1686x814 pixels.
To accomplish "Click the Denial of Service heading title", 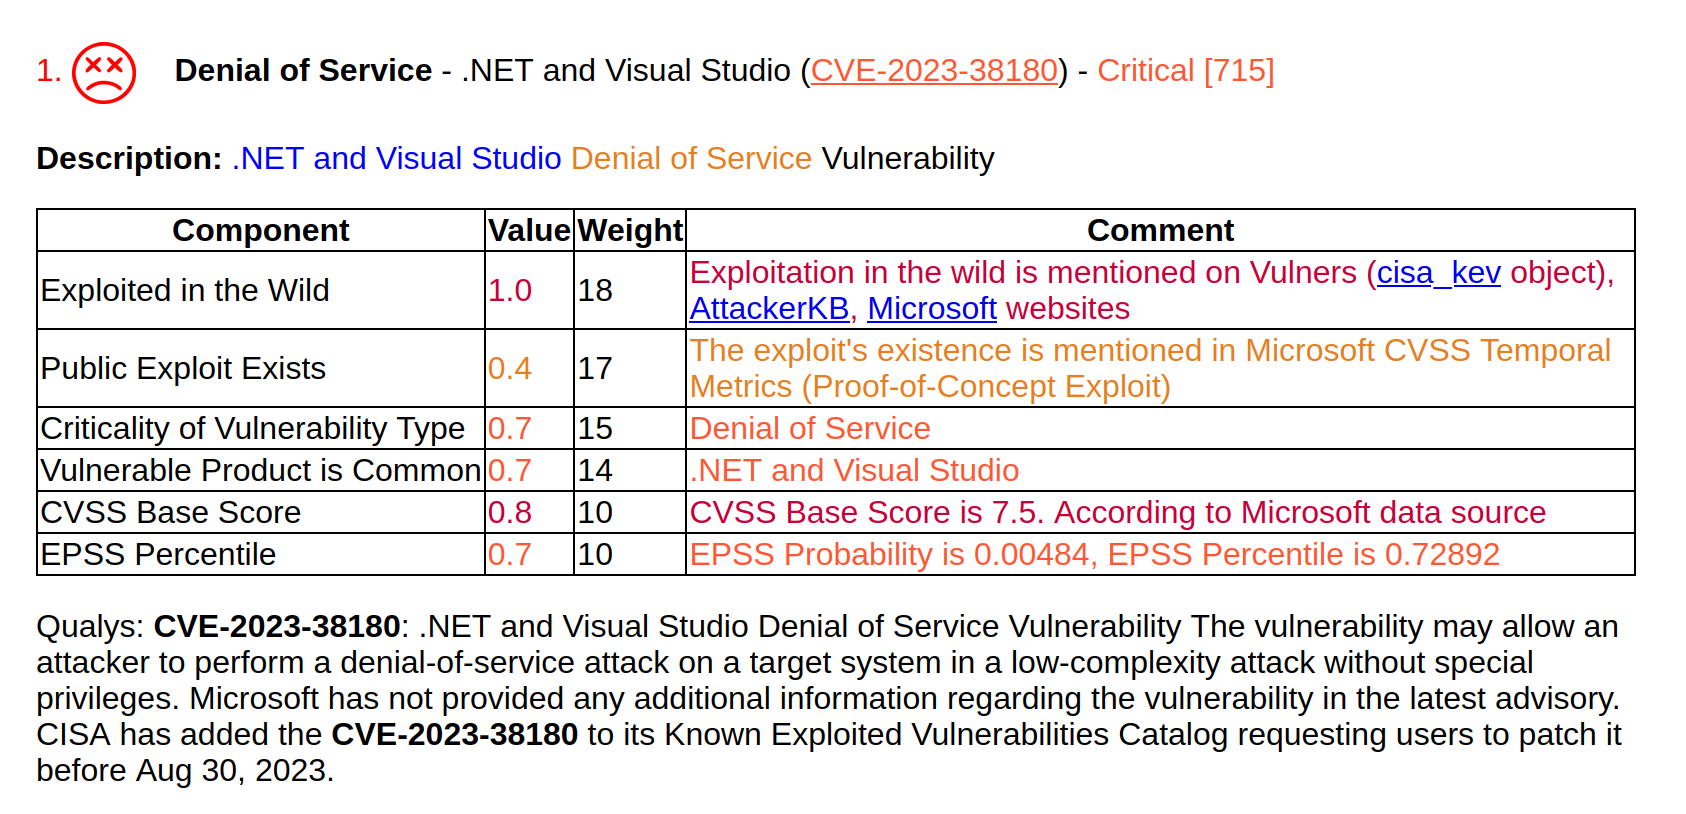I will tap(303, 71).
